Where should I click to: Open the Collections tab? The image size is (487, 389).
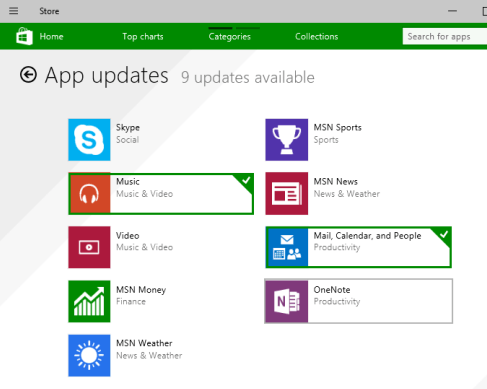click(317, 36)
